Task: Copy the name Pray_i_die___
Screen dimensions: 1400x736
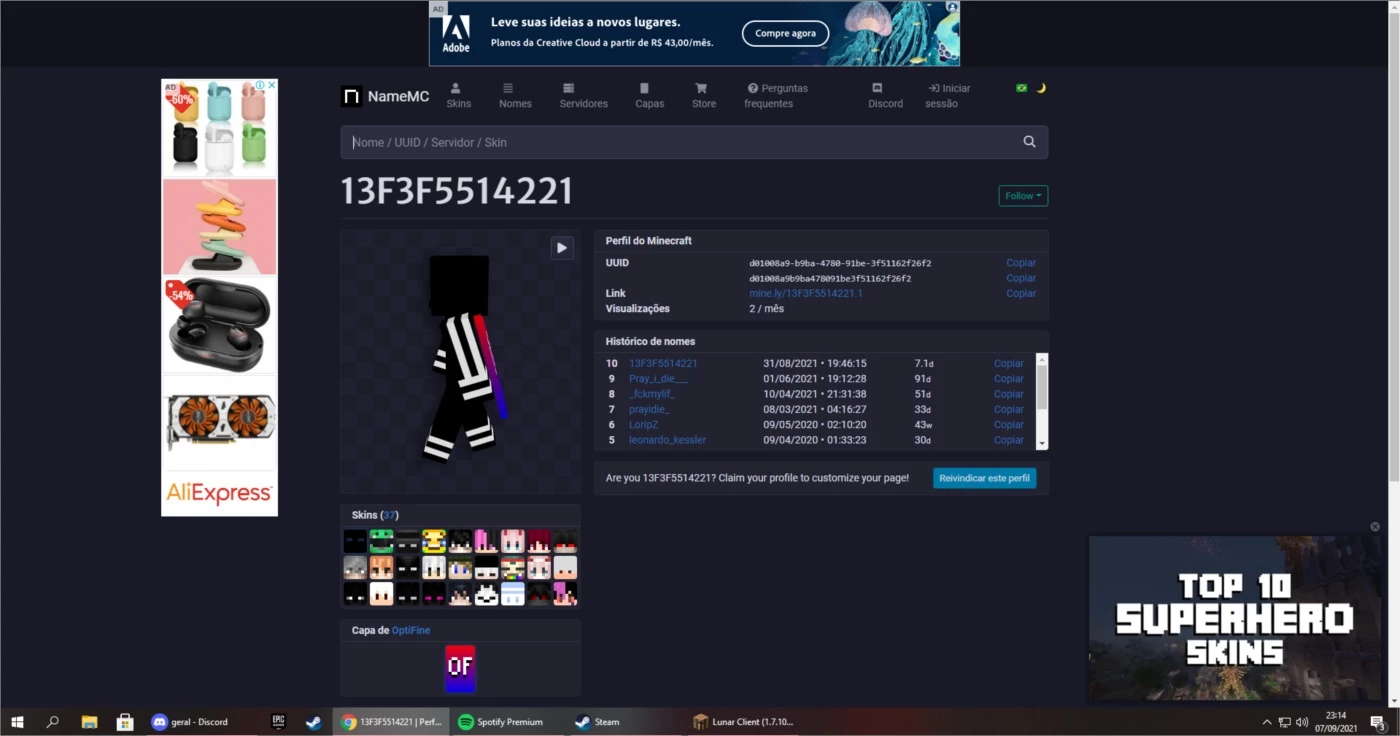Action: pyautogui.click(x=1008, y=379)
